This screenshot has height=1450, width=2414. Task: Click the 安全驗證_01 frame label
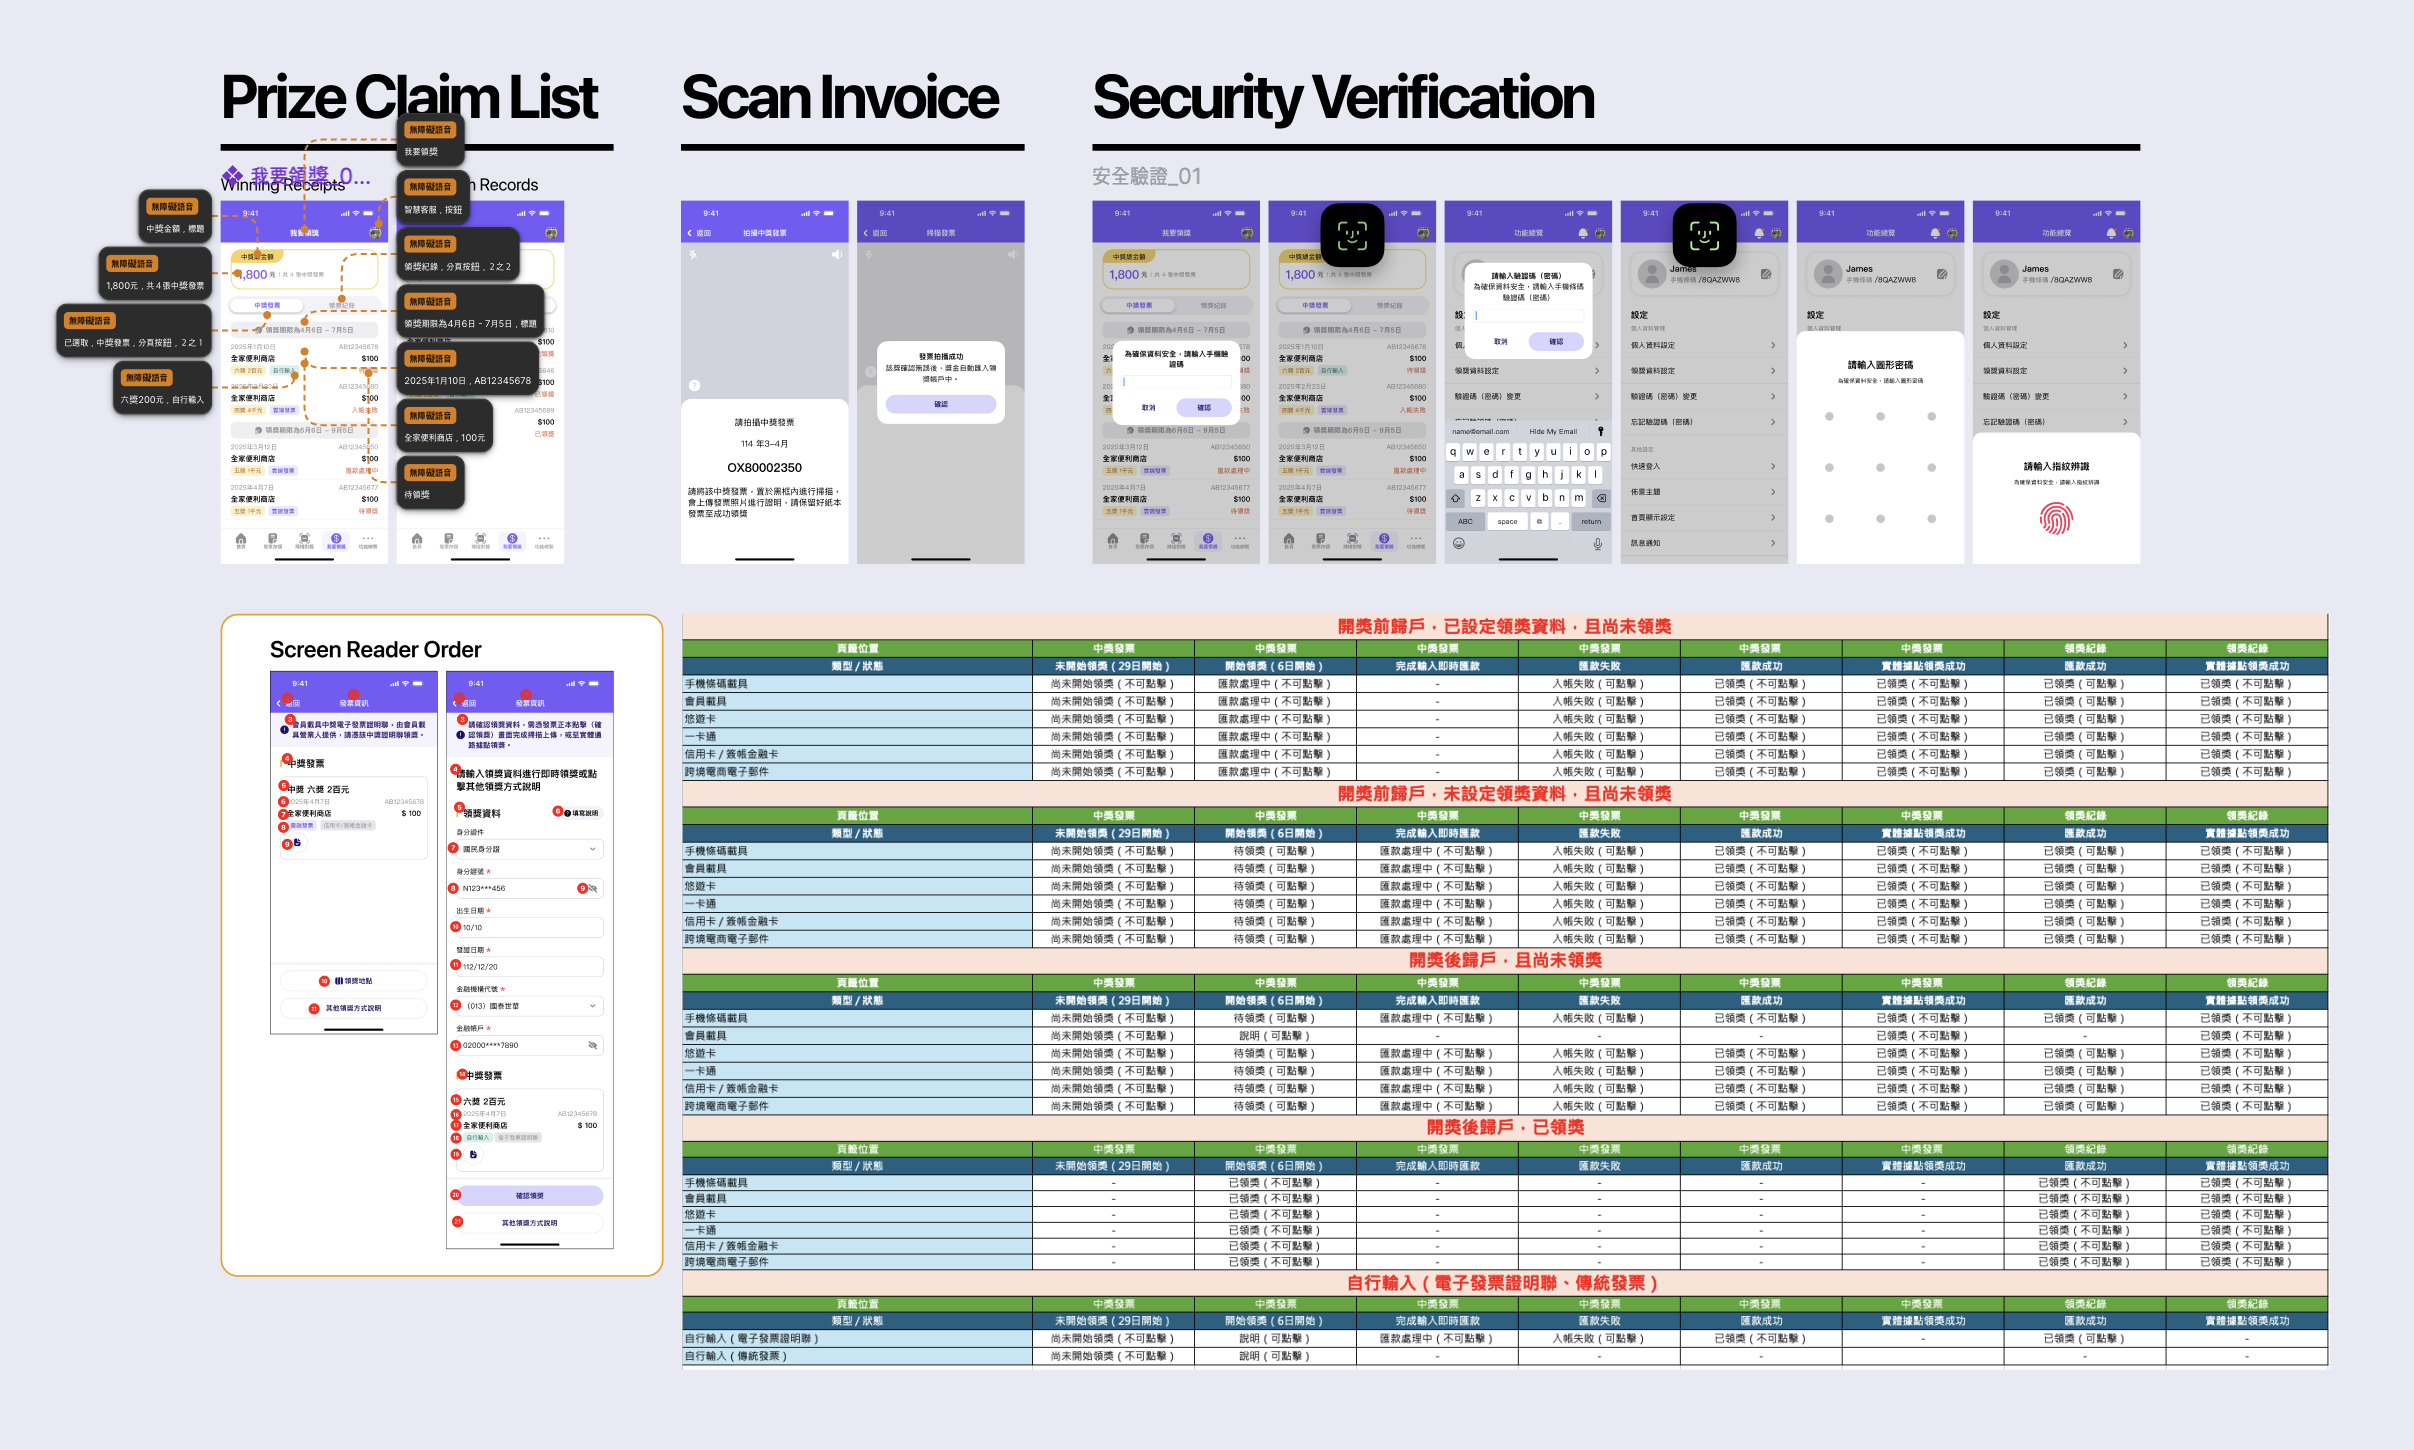pos(1146,177)
